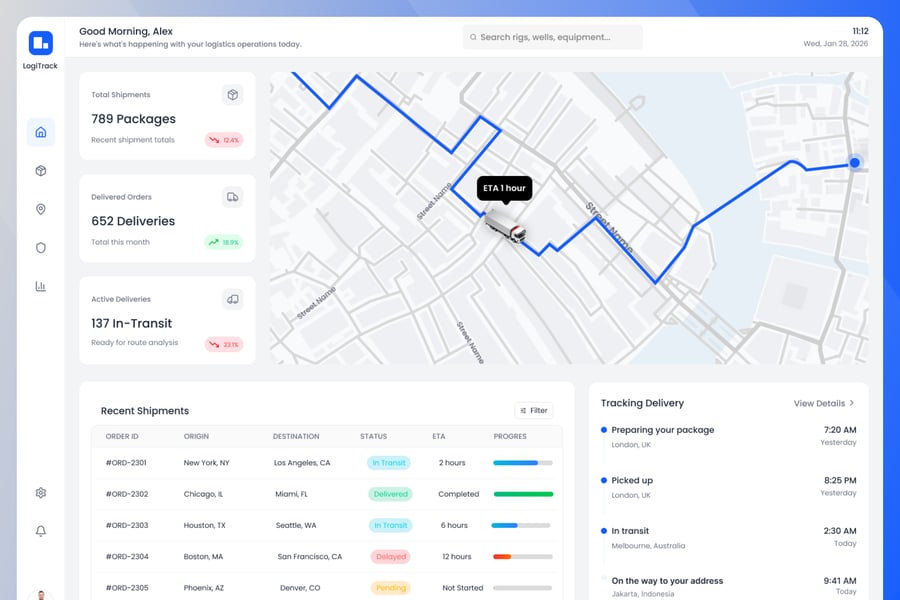
Task: Click the LogiTrack logo icon
Action: click(40, 43)
